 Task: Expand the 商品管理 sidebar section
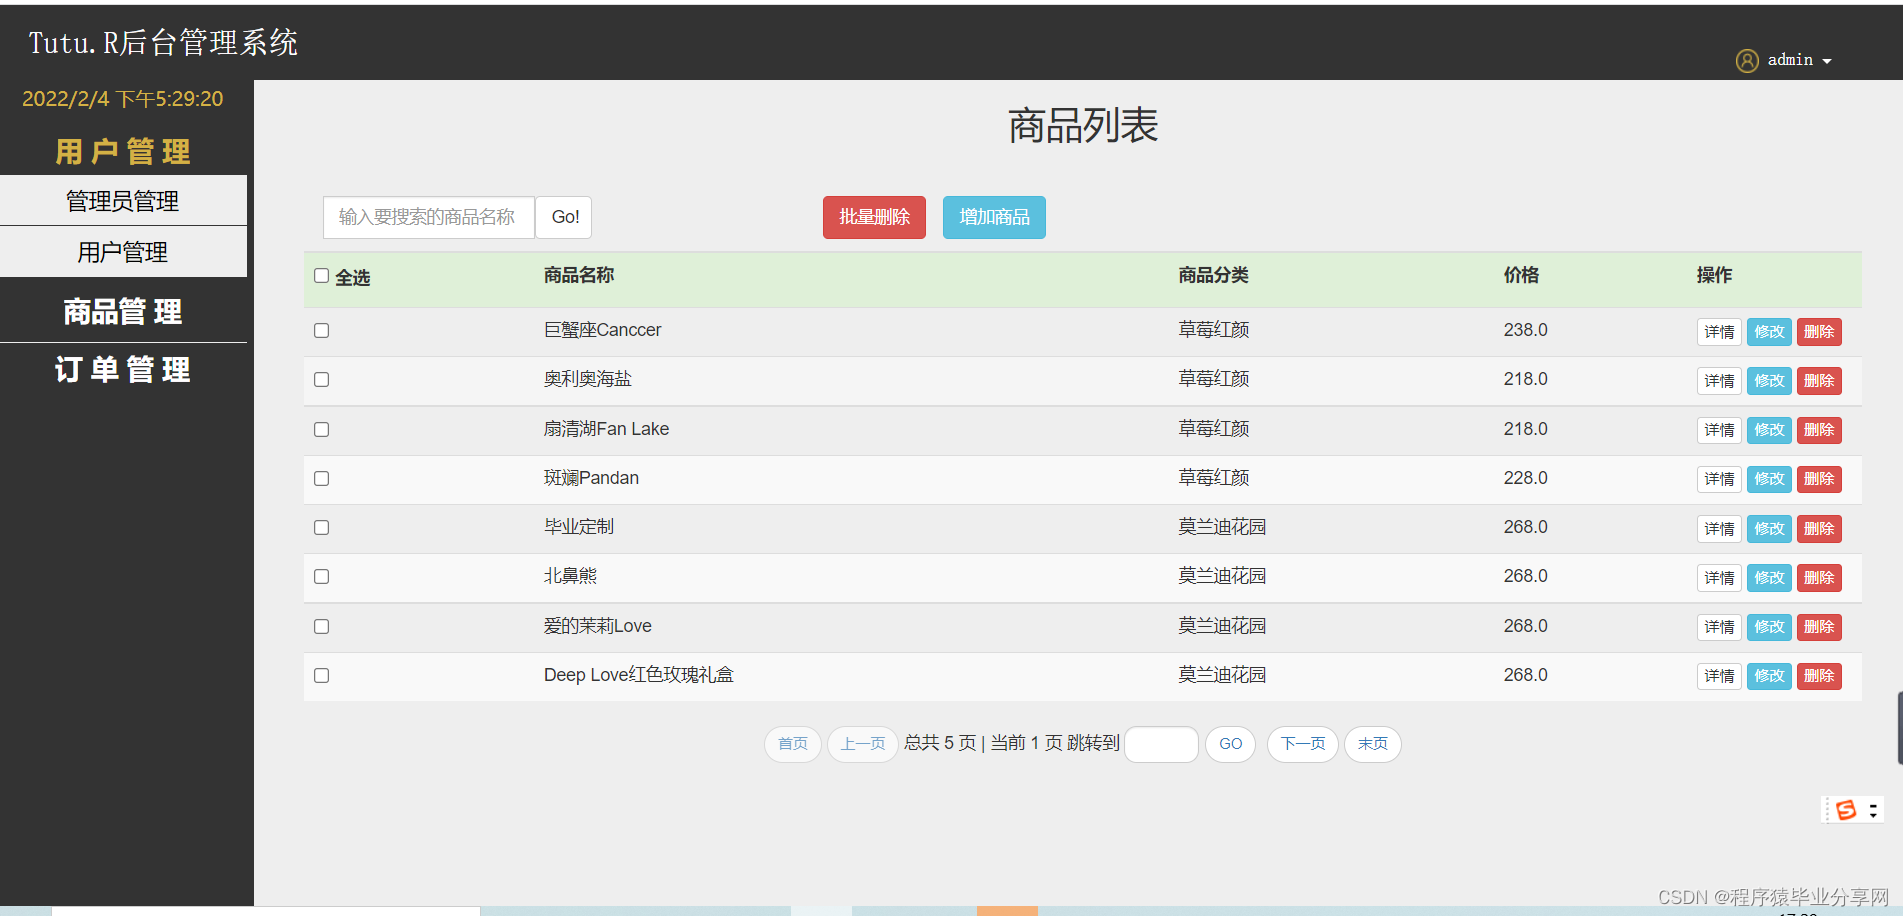click(x=122, y=311)
